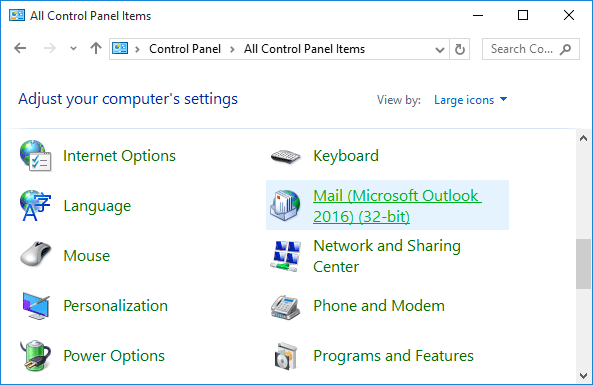Expand the chevron after Control Panel breadcrumb
Image resolution: width=593 pixels, height=385 pixels.
tap(232, 49)
